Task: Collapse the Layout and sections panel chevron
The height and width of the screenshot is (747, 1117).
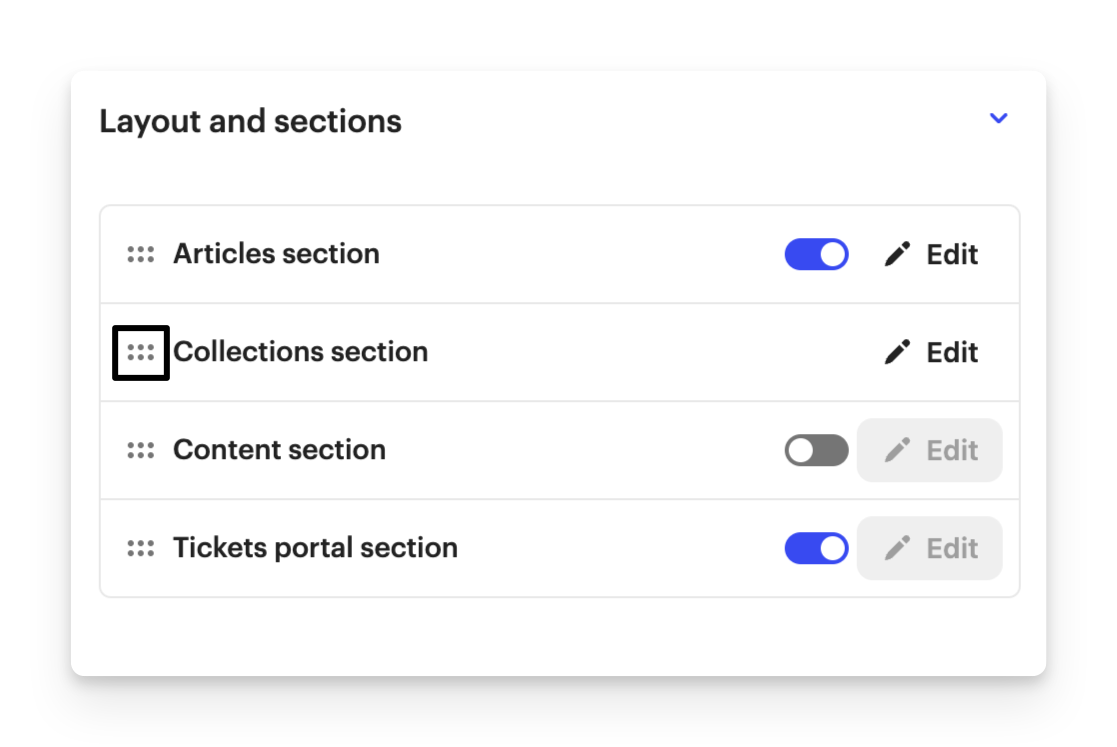Action: tap(998, 118)
